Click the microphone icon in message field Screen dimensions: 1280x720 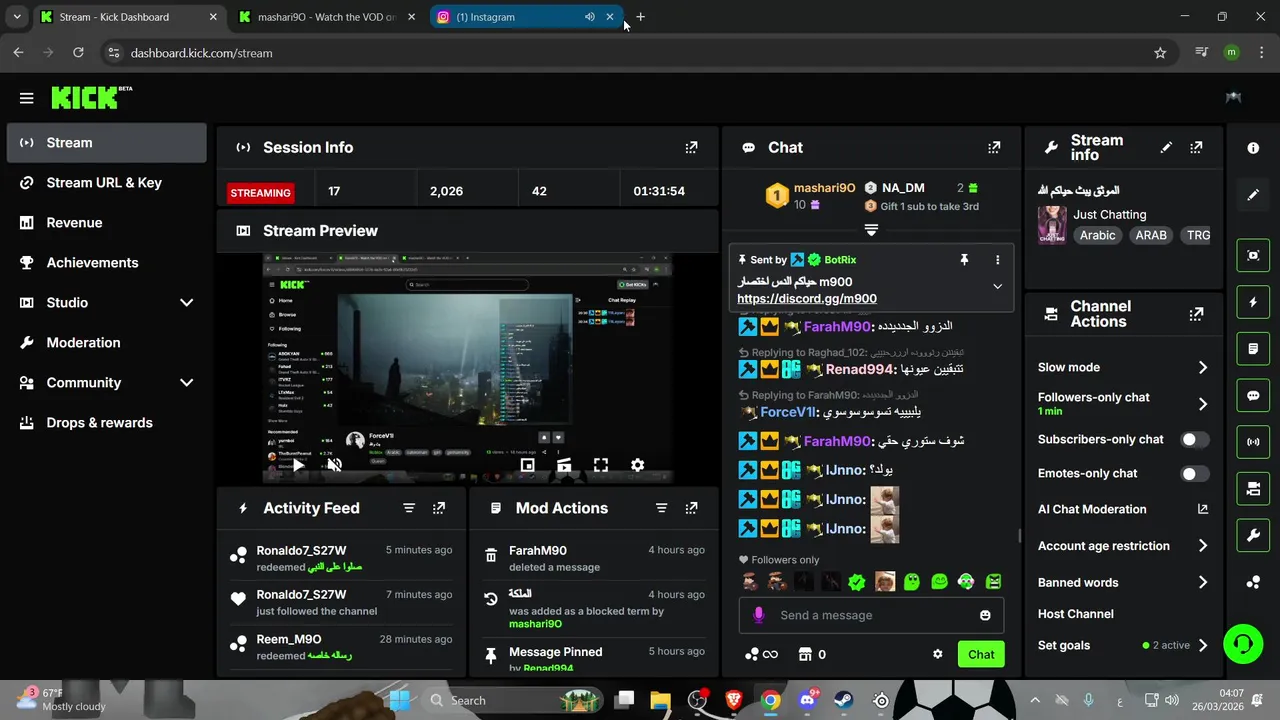click(758, 615)
